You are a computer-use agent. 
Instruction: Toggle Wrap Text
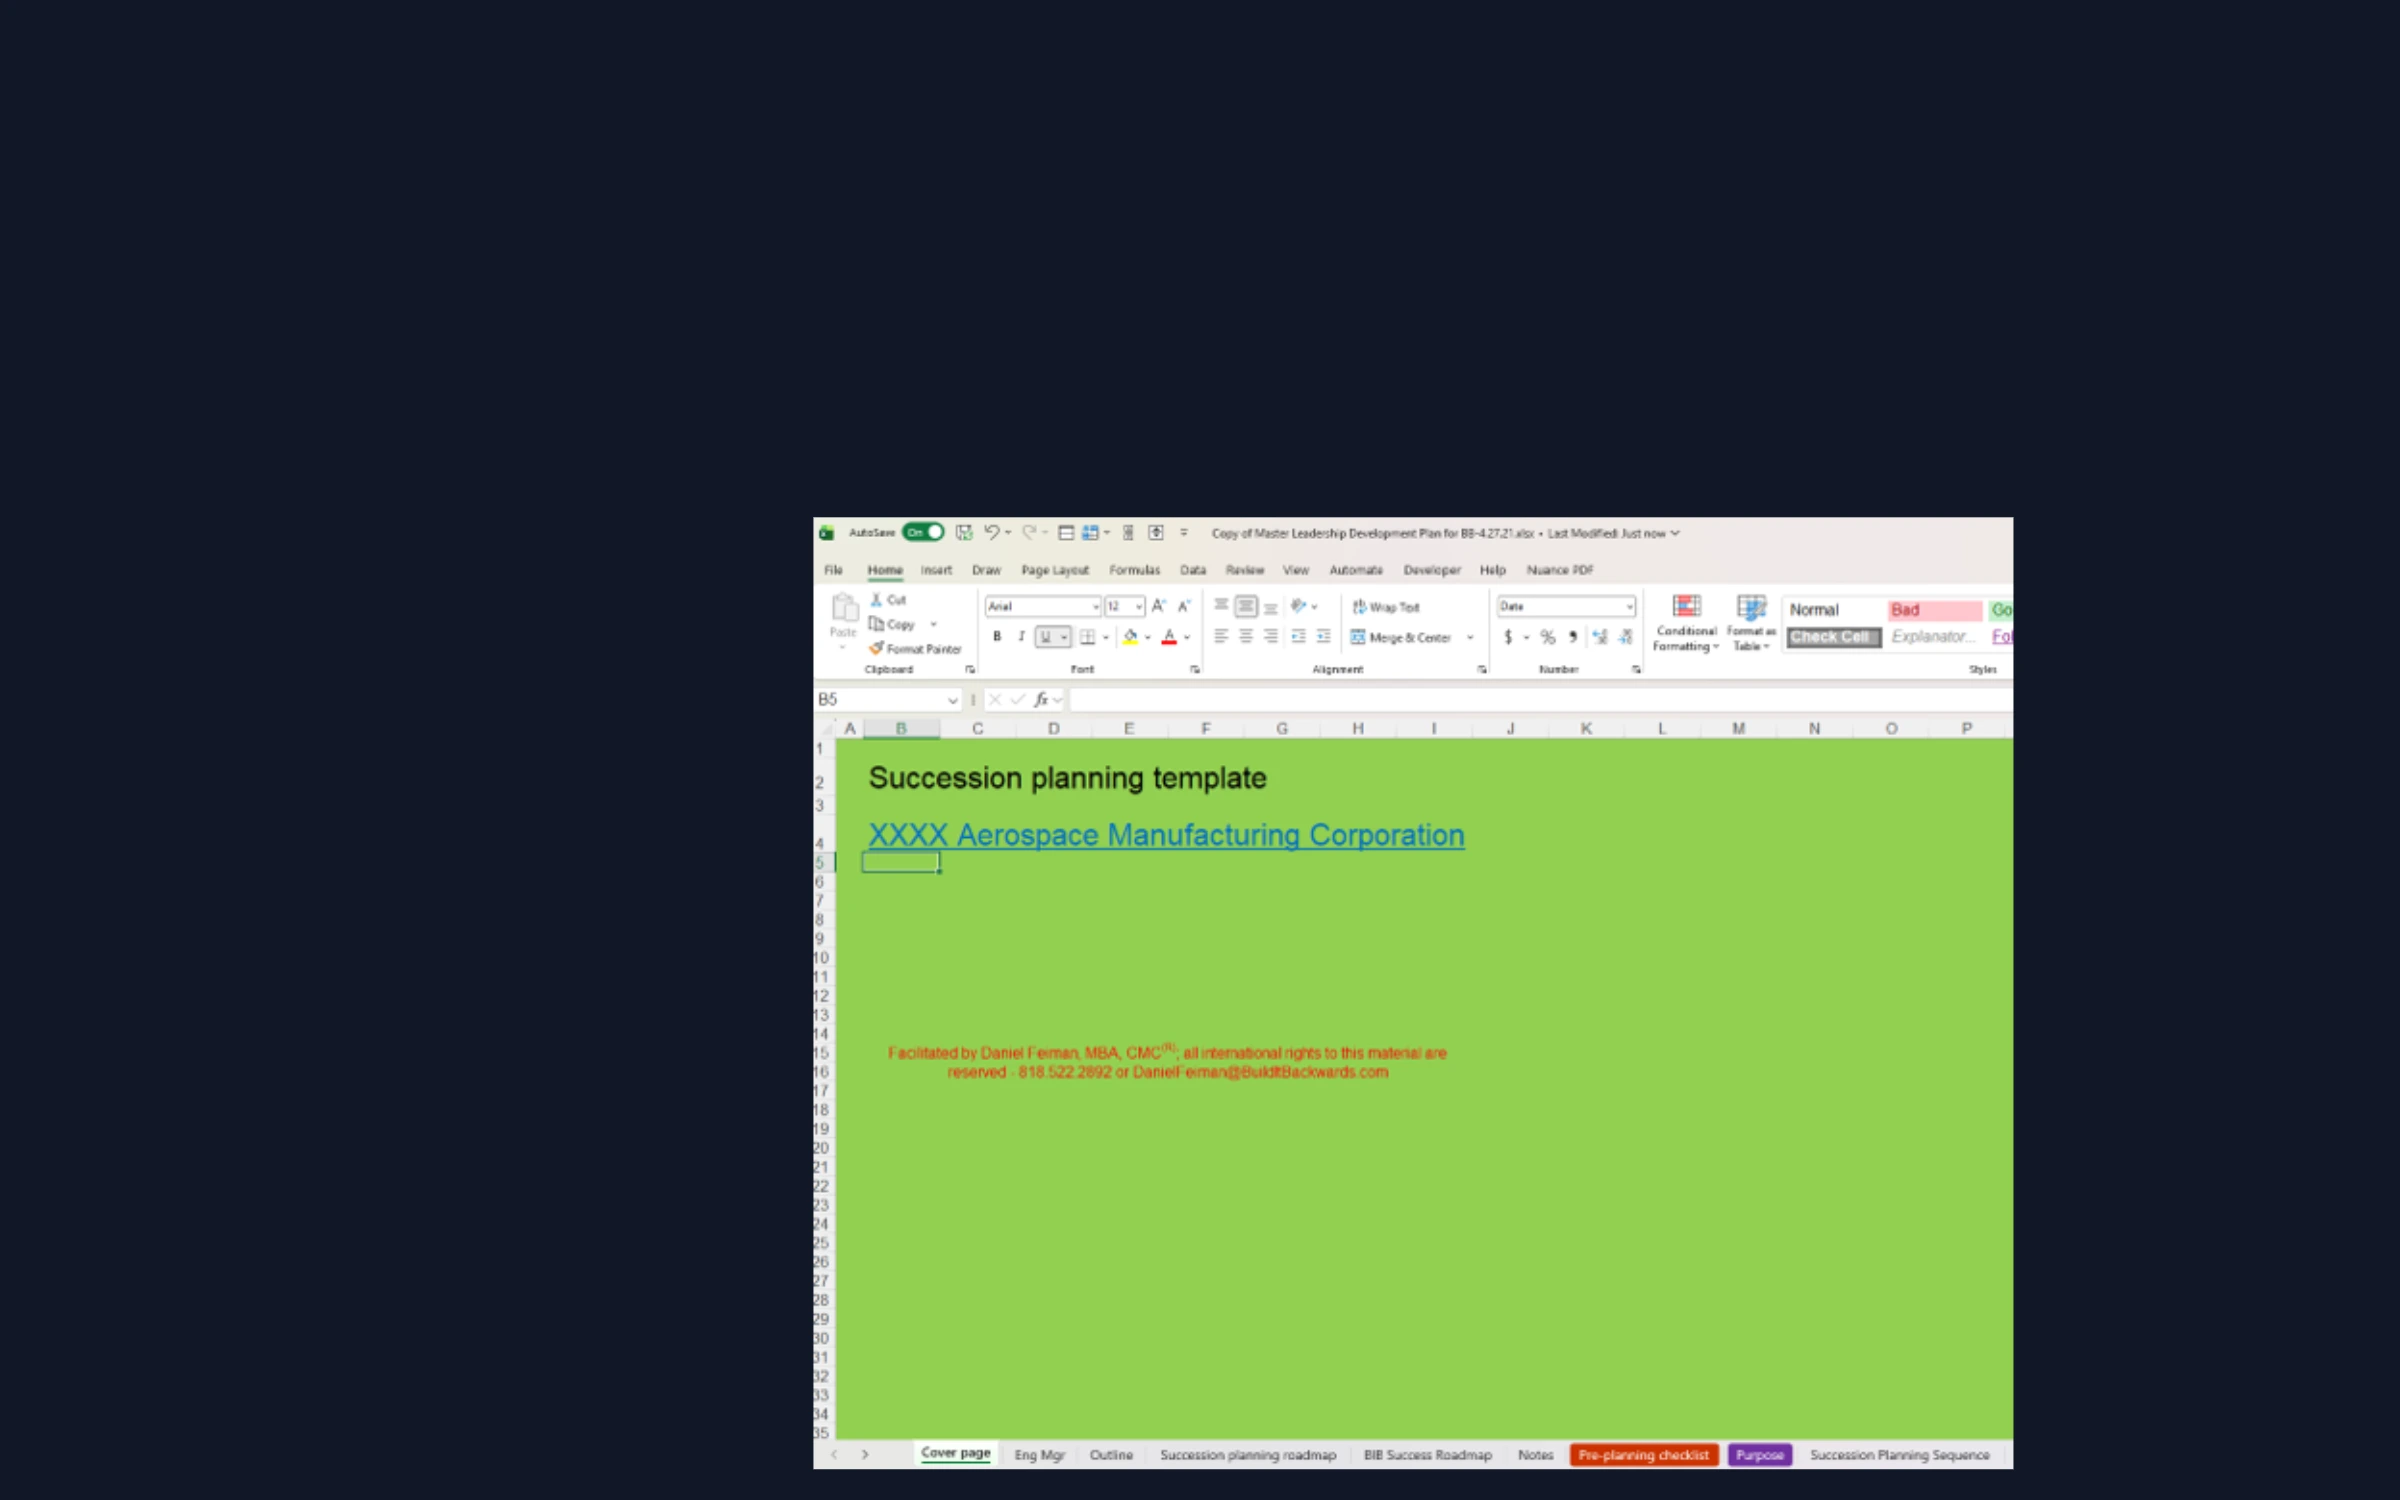pos(1386,607)
